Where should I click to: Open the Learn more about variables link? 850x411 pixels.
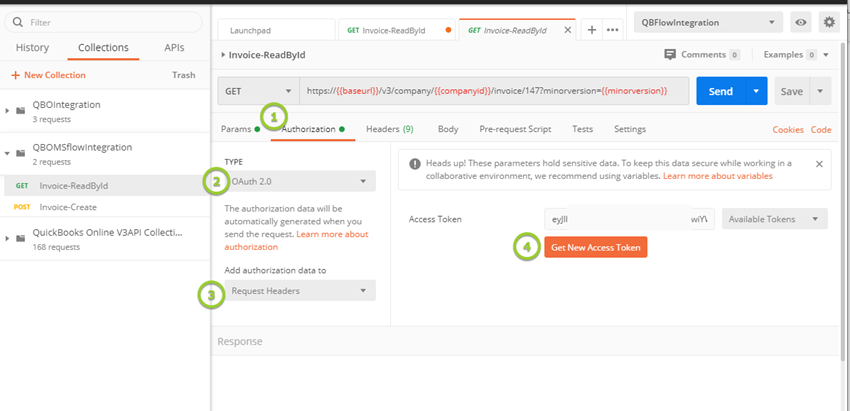[717, 176]
